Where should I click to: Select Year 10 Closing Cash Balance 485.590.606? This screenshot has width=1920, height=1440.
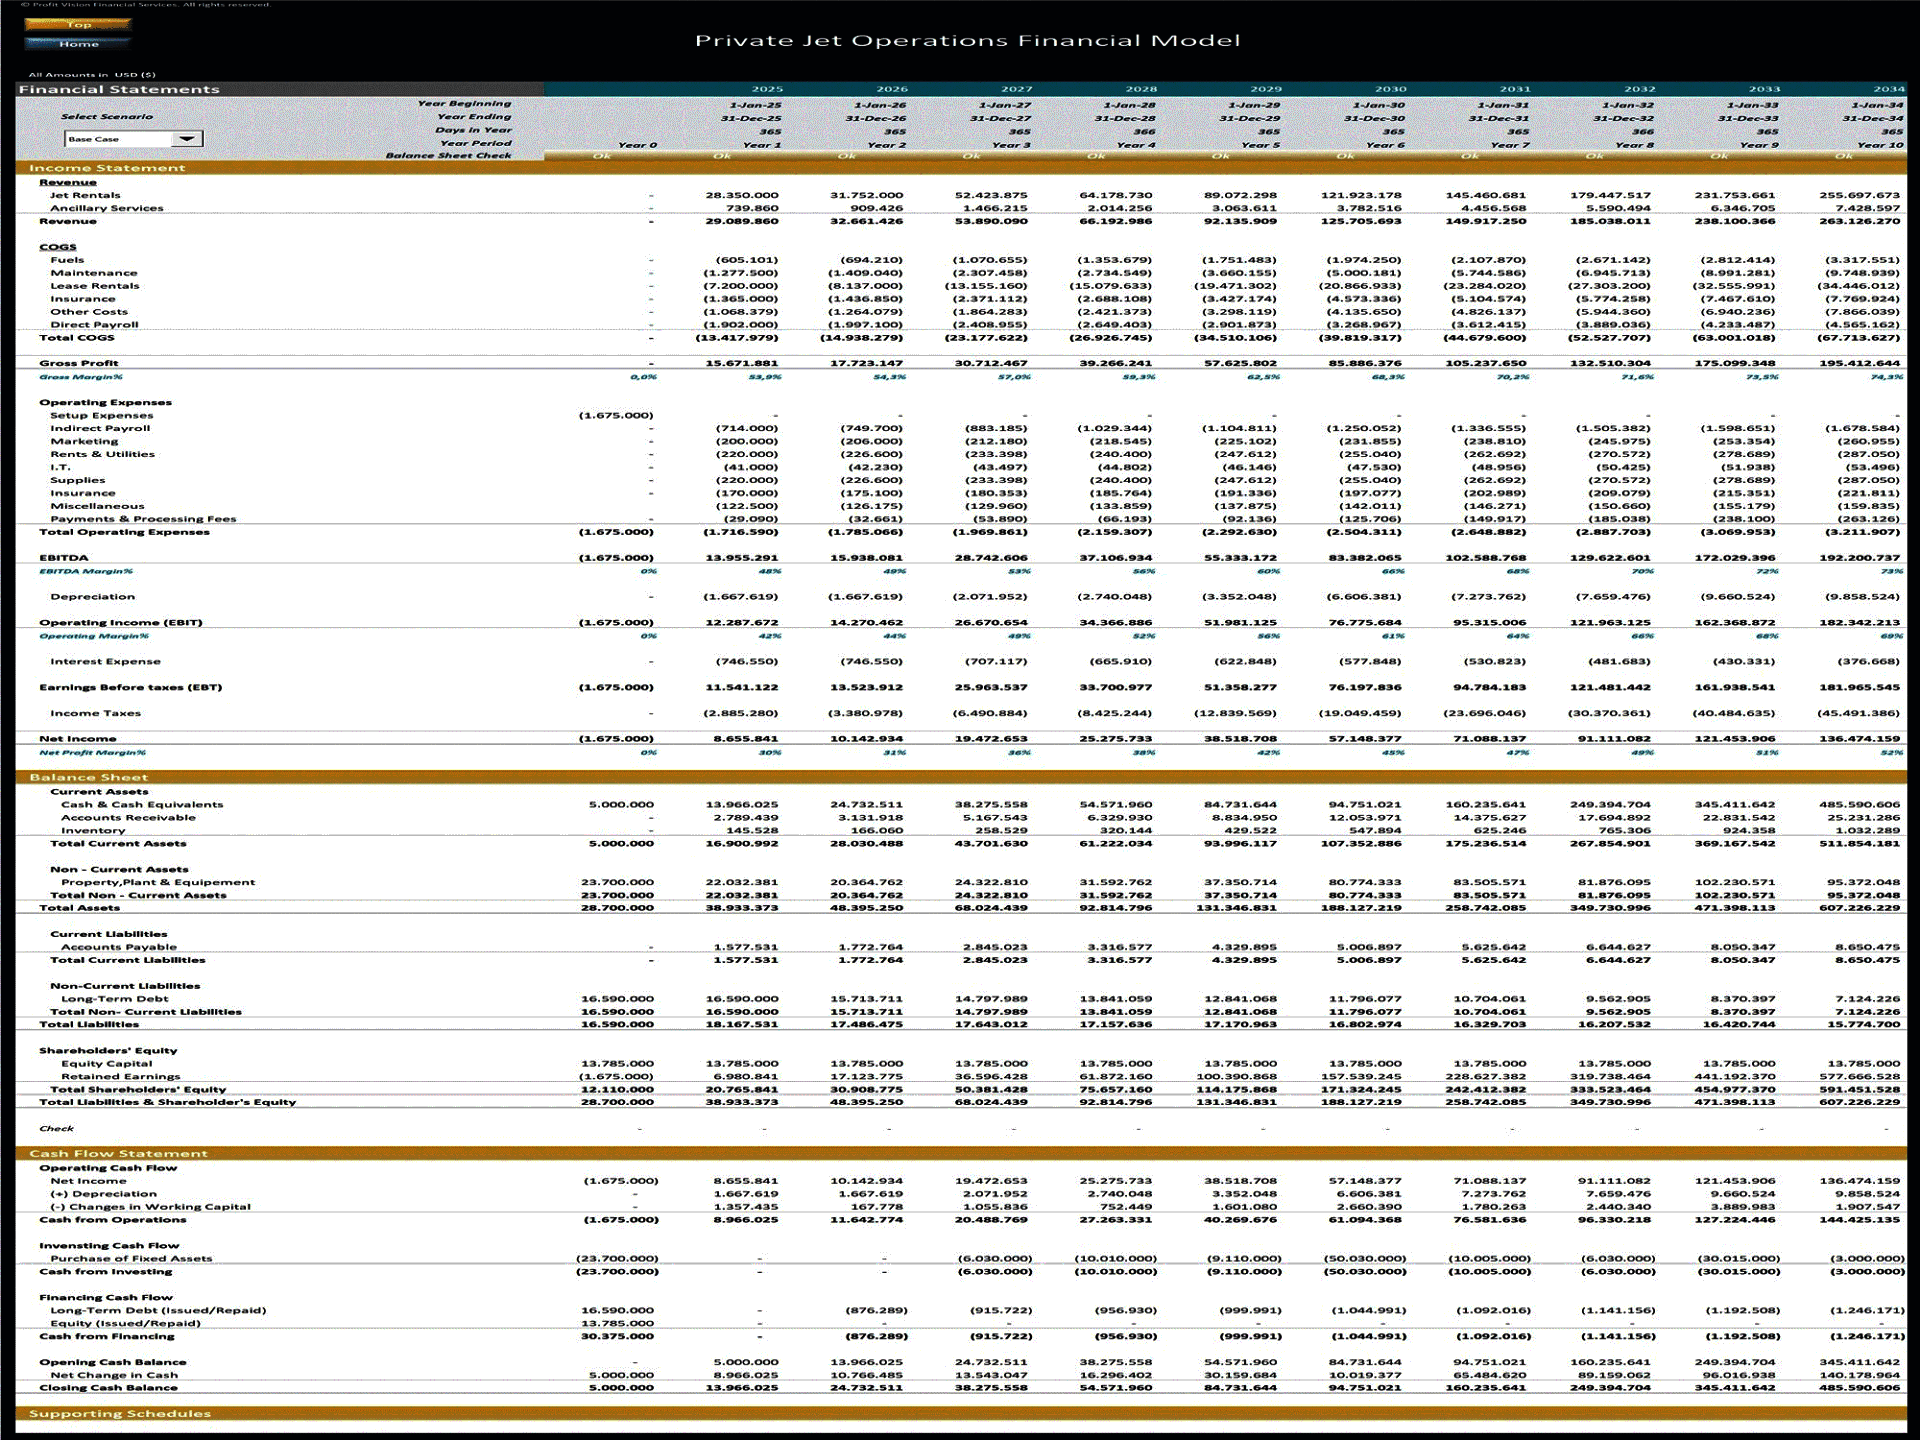pos(1859,1387)
